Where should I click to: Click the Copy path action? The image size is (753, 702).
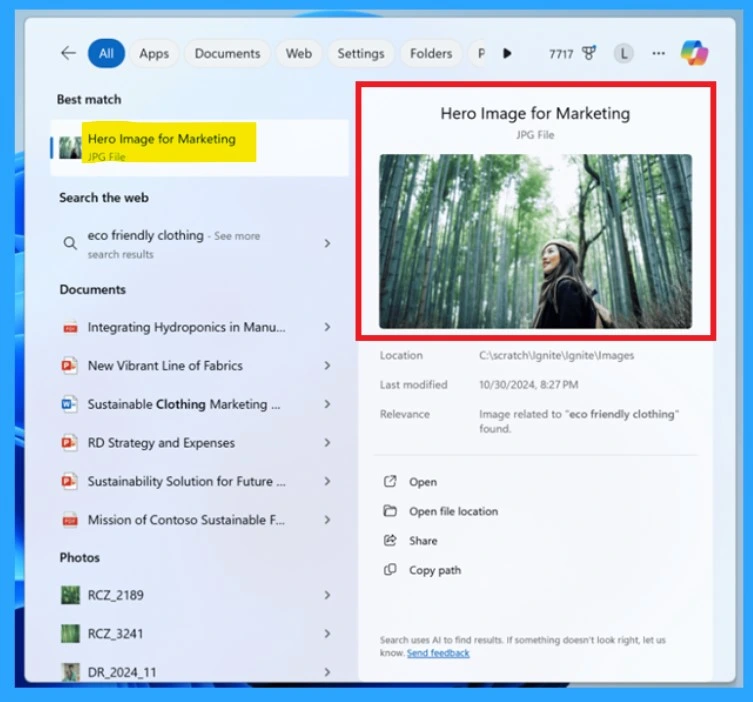pos(435,570)
